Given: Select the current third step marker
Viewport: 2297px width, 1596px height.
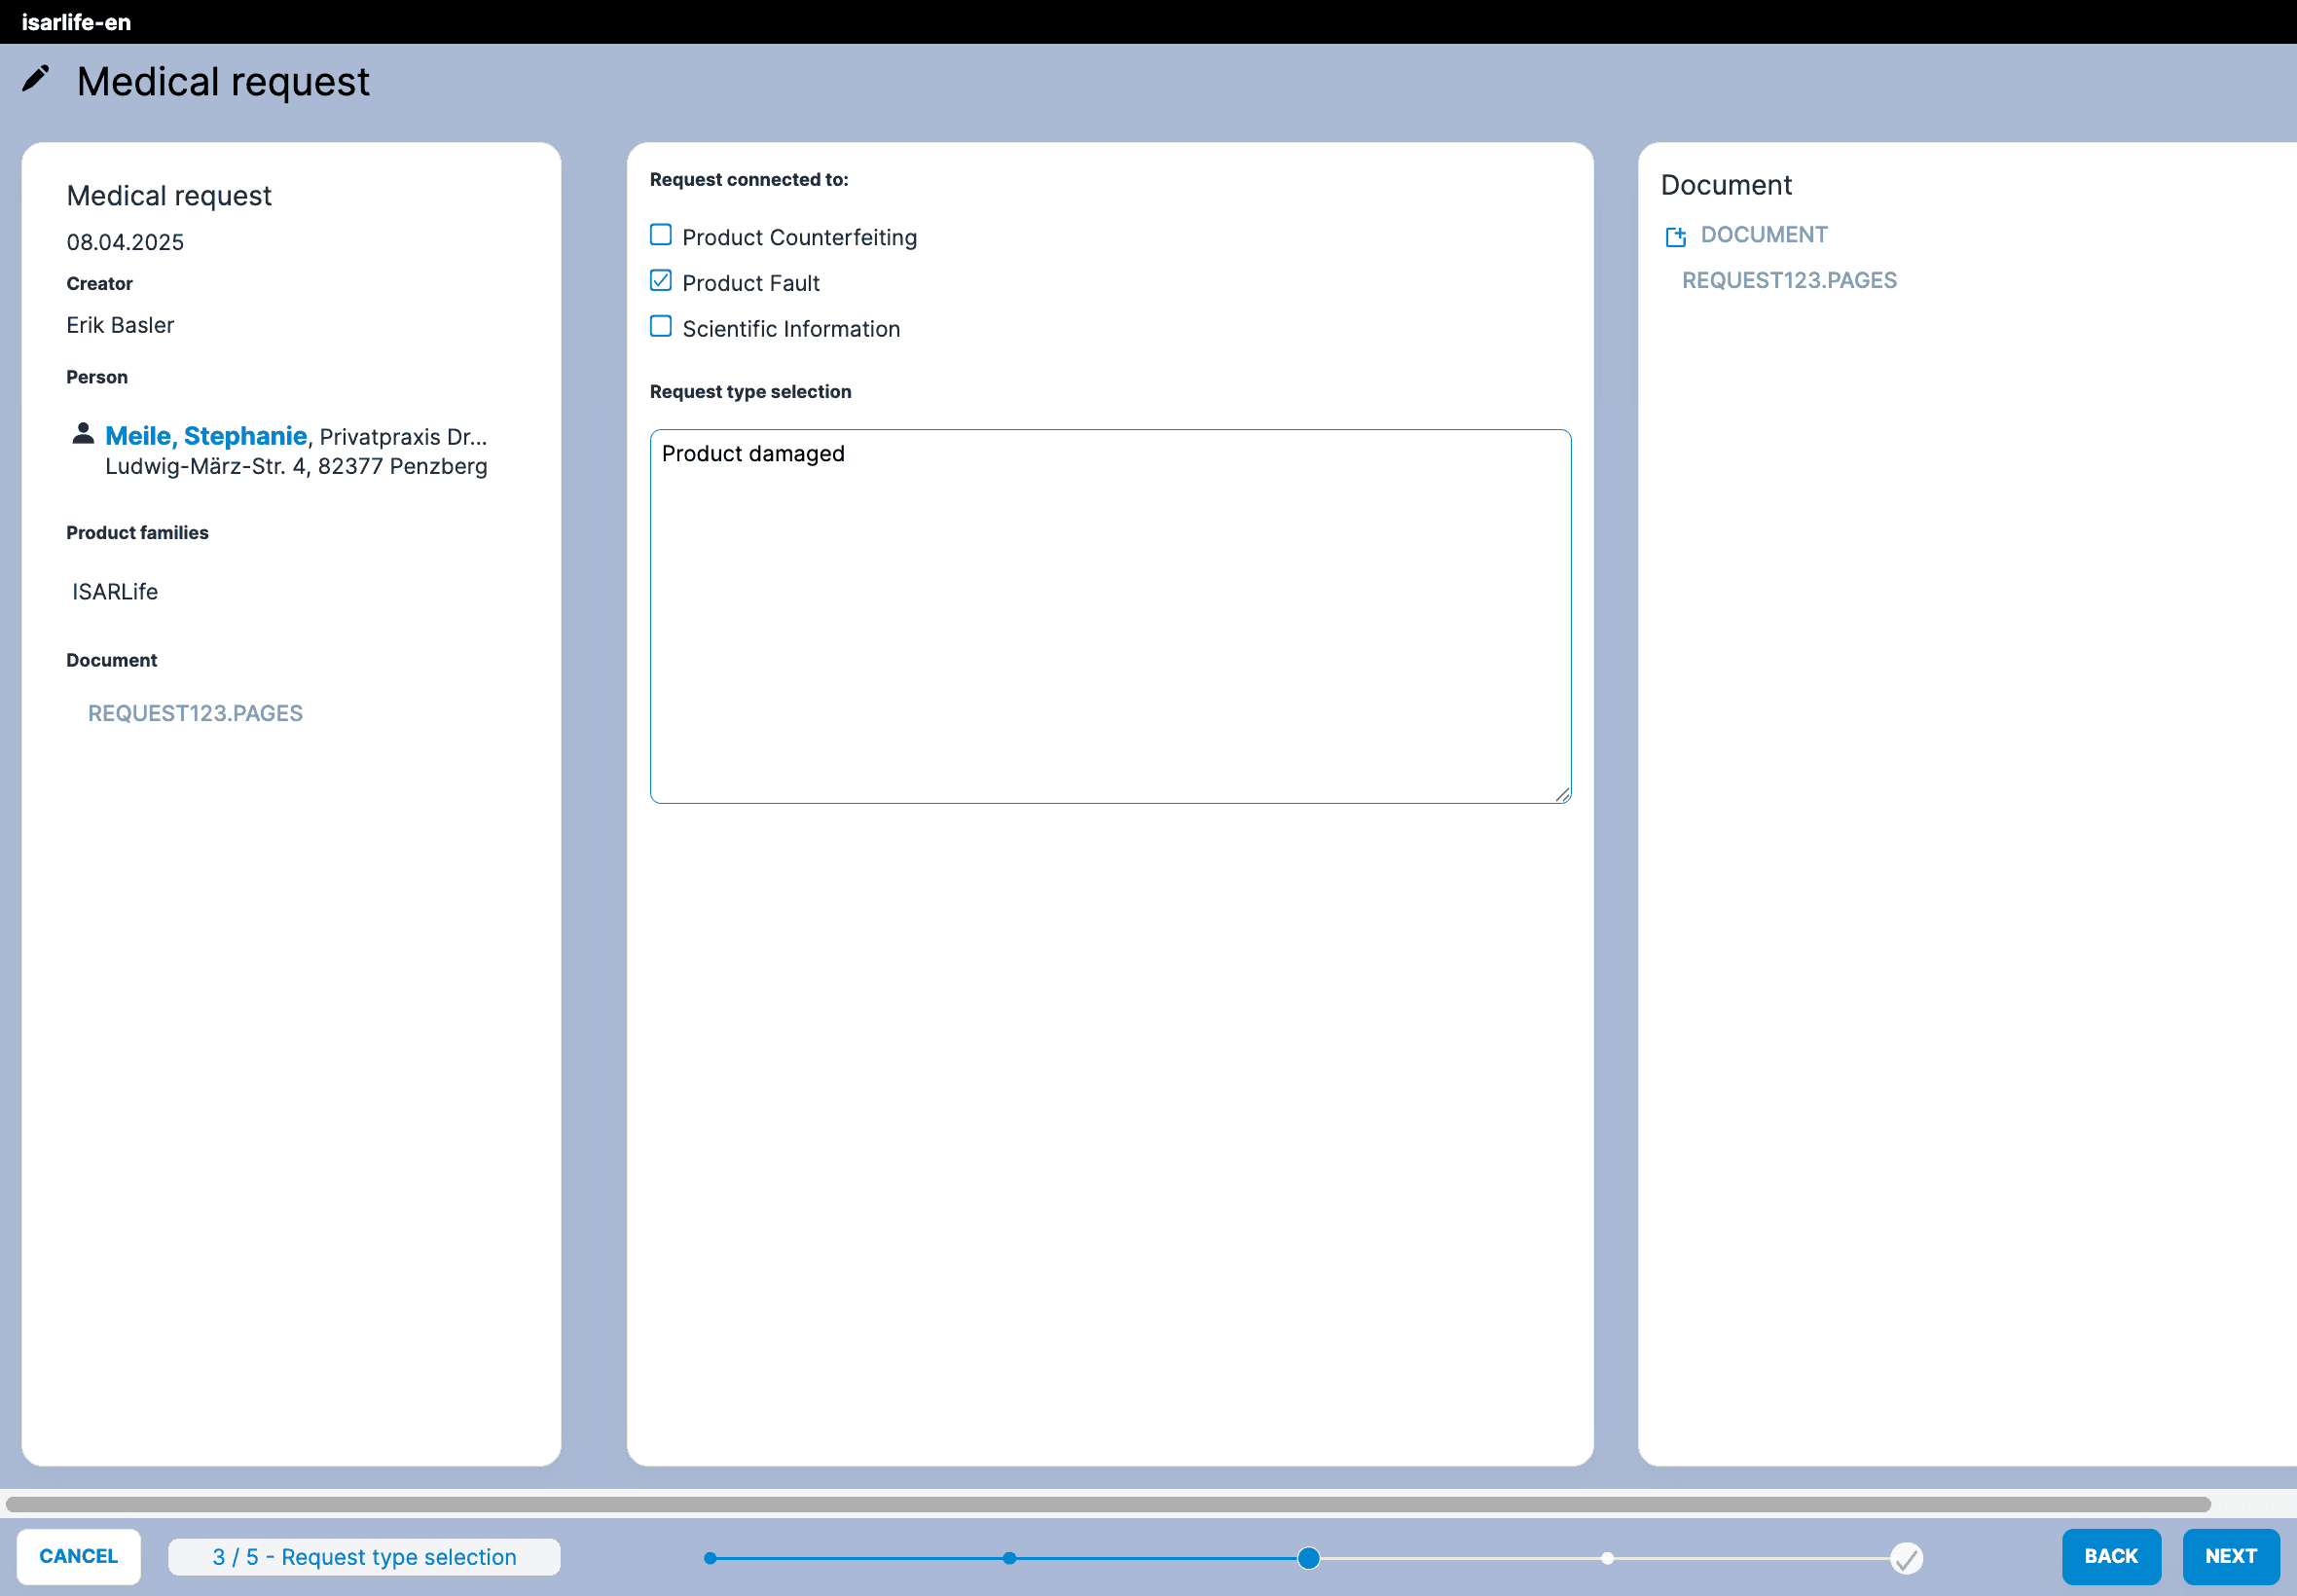Looking at the screenshot, I should [x=1308, y=1558].
